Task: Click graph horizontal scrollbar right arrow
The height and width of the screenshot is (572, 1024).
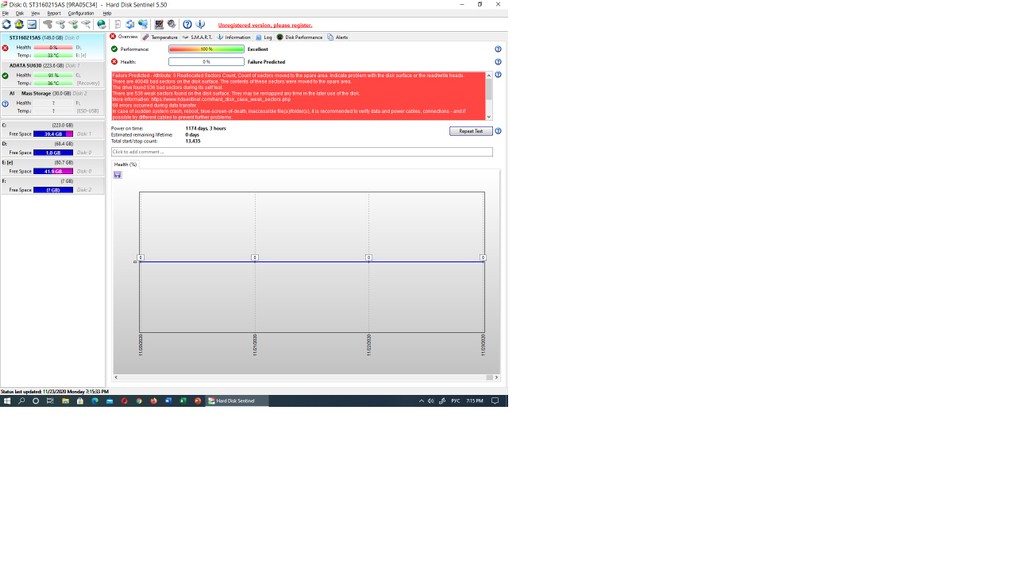Action: click(x=496, y=377)
